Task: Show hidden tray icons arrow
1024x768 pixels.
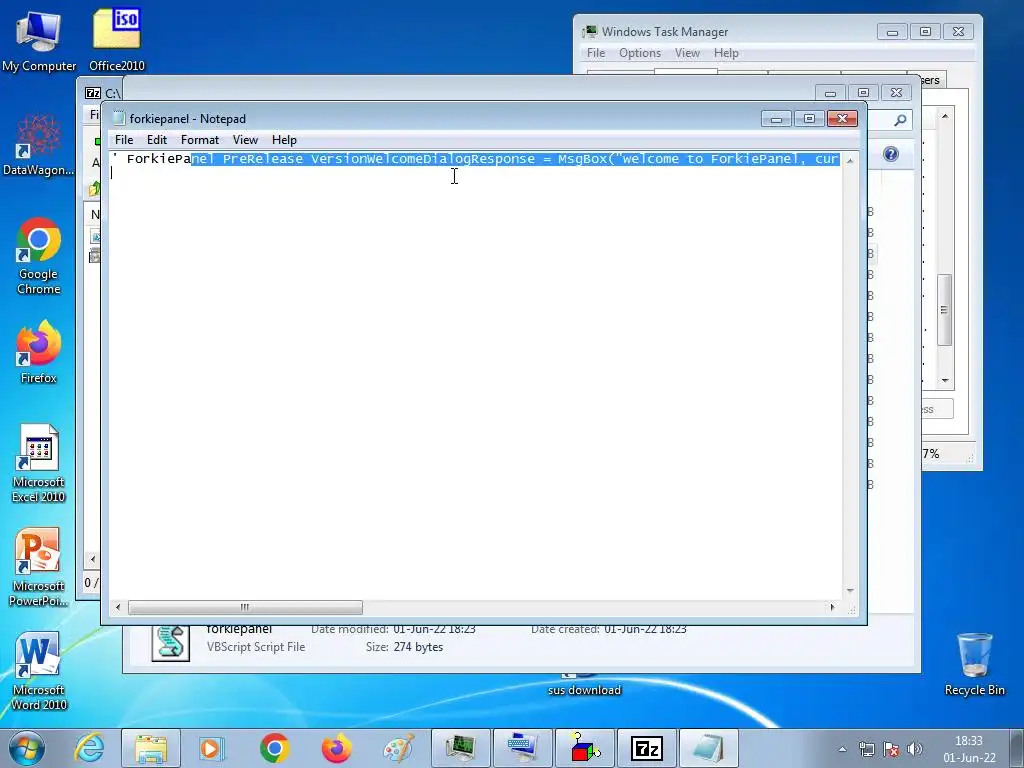Action: (842, 749)
